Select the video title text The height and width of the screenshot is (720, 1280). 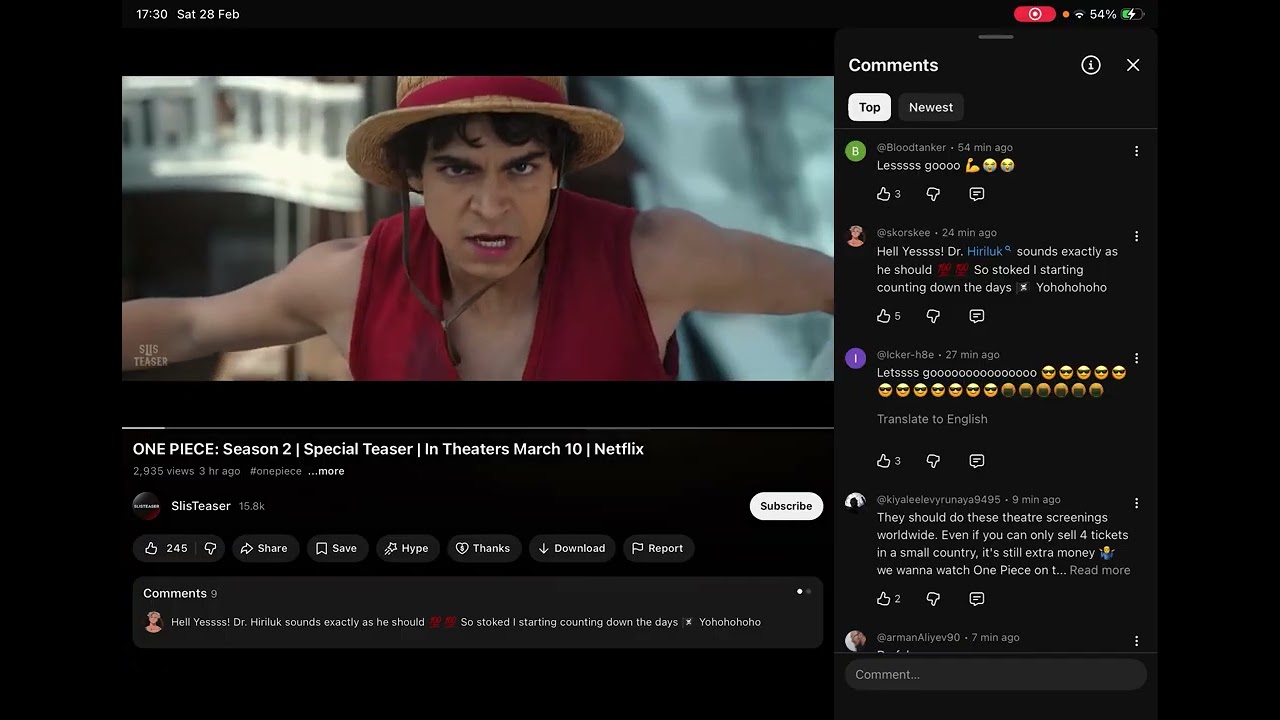[x=388, y=449]
